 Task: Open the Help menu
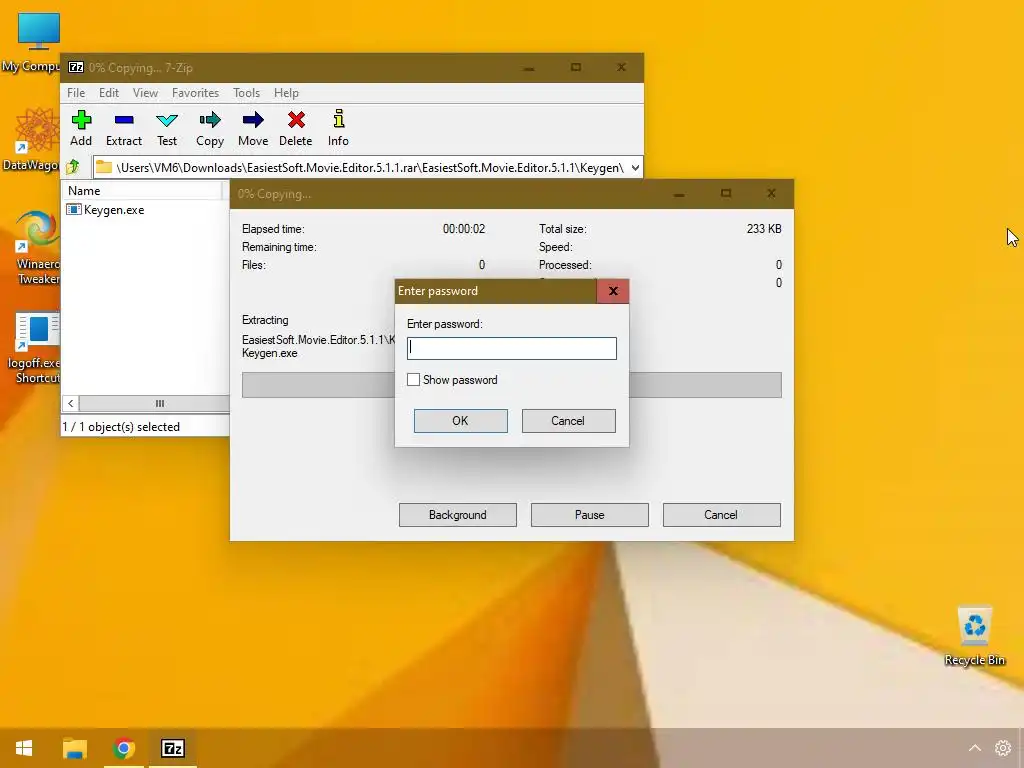pos(286,93)
